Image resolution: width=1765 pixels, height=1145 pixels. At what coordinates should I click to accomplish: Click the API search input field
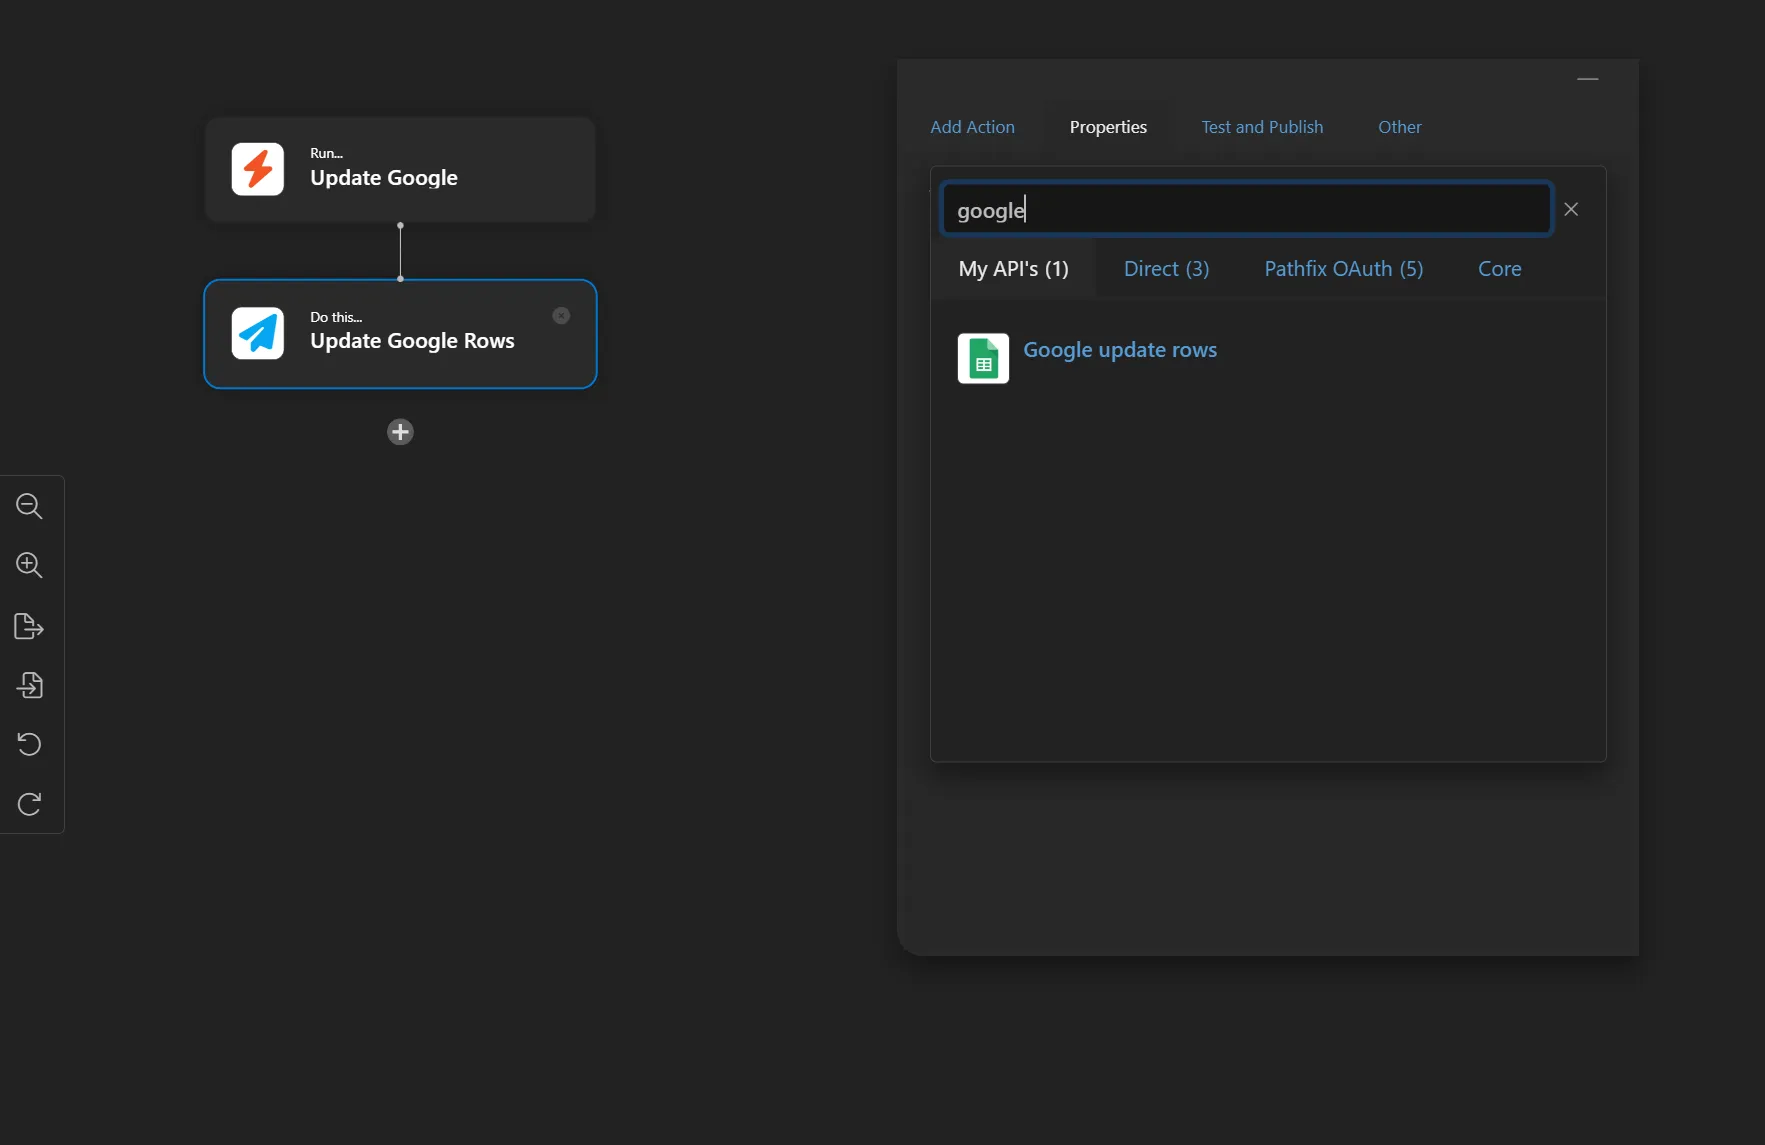1246,209
